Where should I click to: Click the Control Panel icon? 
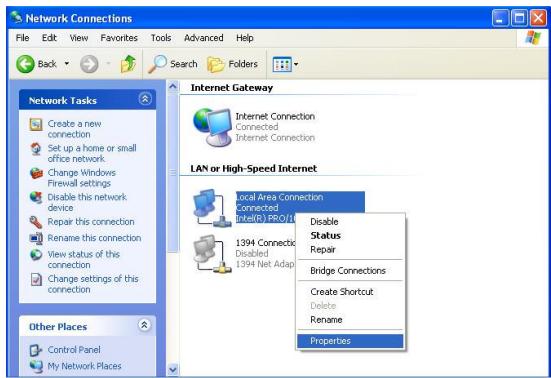(36, 350)
